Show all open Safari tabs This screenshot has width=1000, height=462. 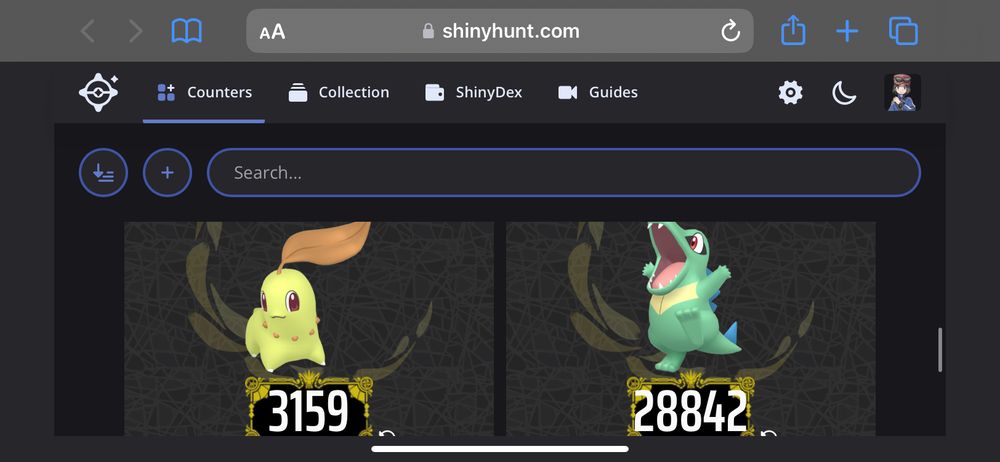903,31
